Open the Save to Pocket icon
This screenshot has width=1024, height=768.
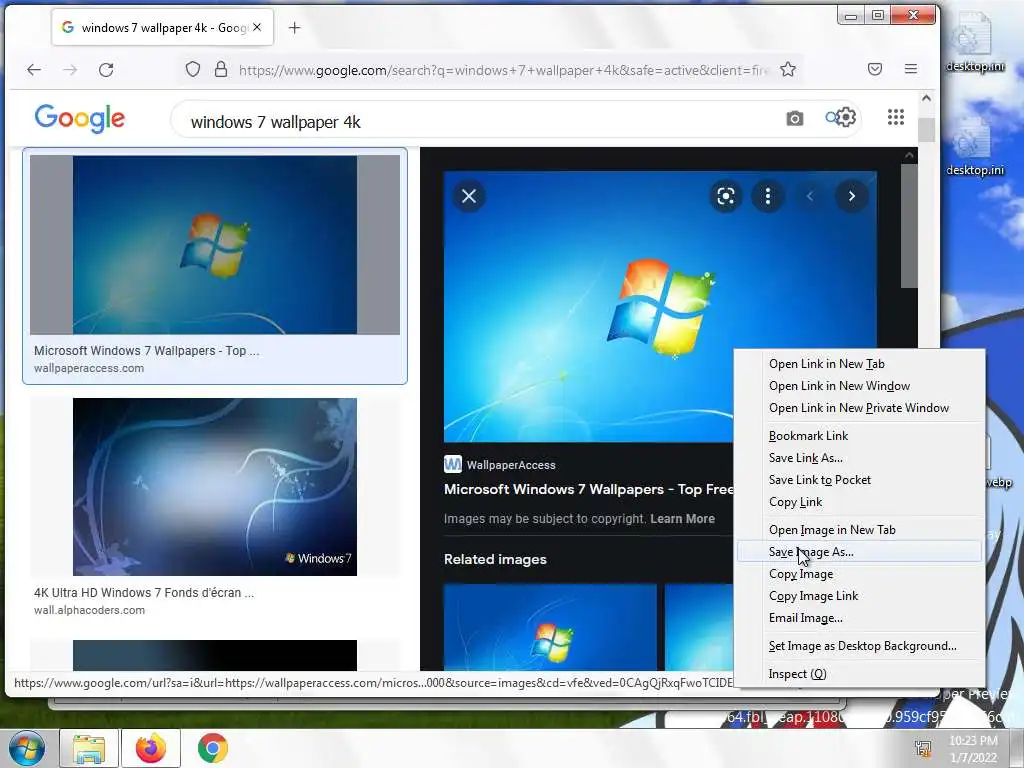tap(875, 69)
